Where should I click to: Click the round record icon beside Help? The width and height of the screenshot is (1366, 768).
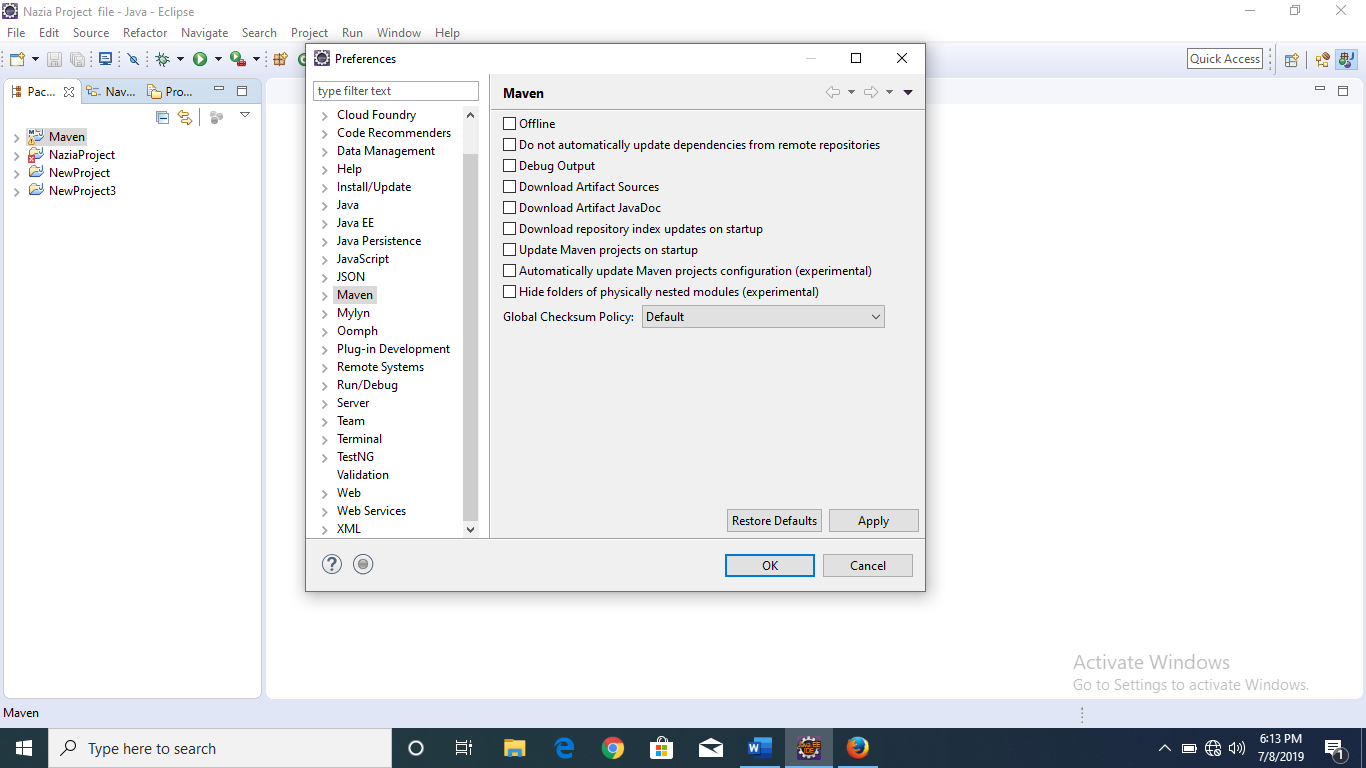[x=363, y=564]
